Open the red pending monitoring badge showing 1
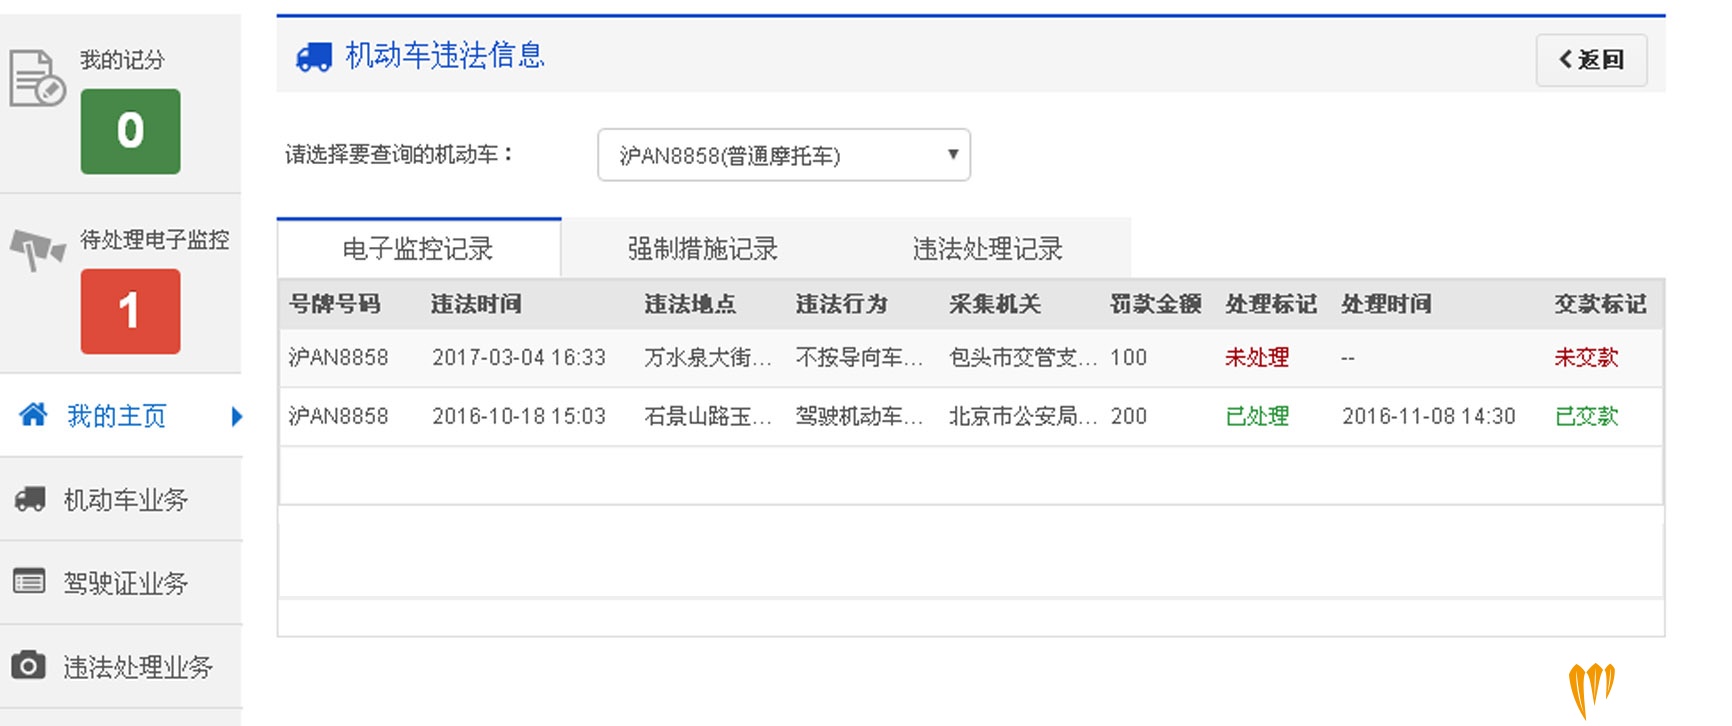The image size is (1732, 726). click(131, 311)
